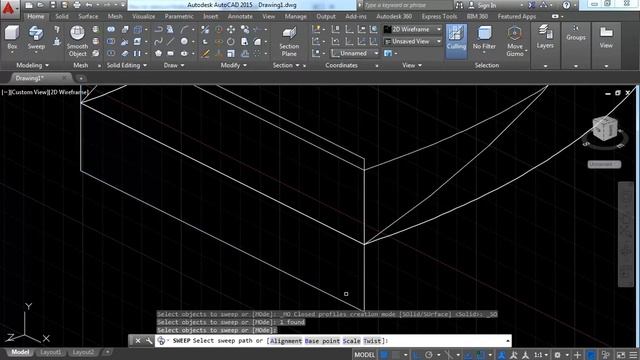This screenshot has width=640, height=360.
Task: Expand the Modify panel
Action: pyautogui.click(x=233, y=65)
